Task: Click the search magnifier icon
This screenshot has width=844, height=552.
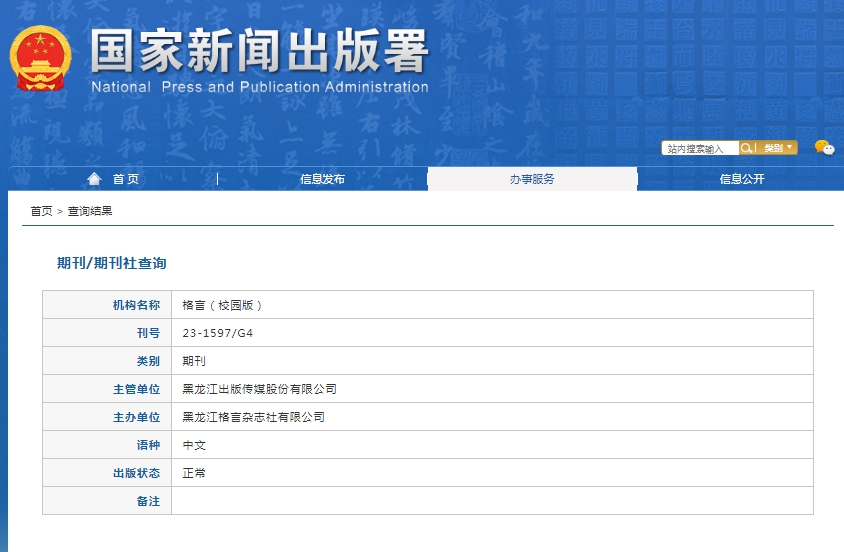Action: [x=746, y=148]
